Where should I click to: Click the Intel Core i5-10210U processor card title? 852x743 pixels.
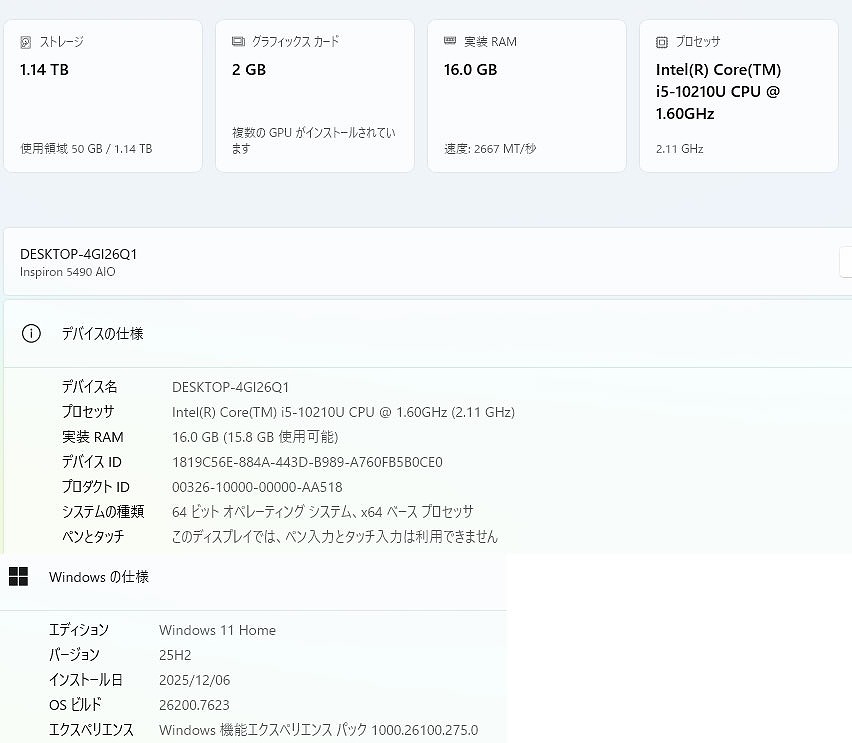click(x=718, y=92)
